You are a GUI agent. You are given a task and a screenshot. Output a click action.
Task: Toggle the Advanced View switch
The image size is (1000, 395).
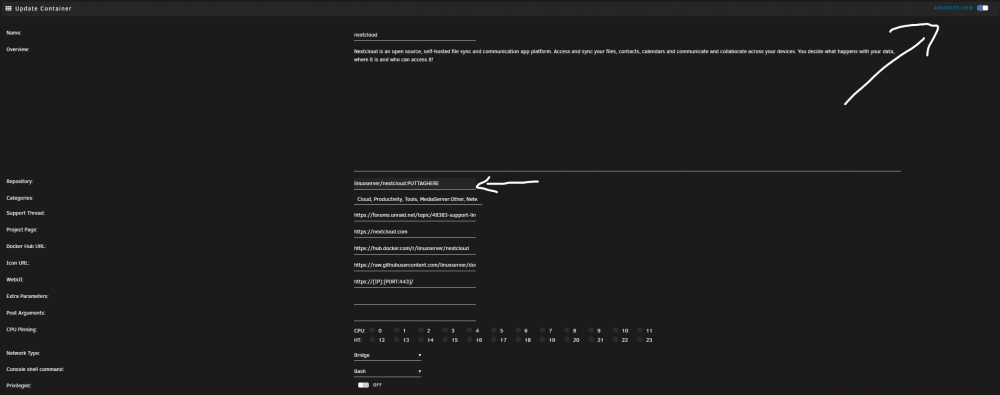983,8
